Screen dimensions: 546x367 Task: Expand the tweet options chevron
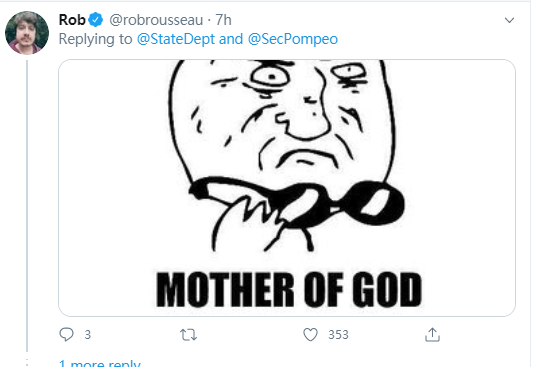coord(509,20)
